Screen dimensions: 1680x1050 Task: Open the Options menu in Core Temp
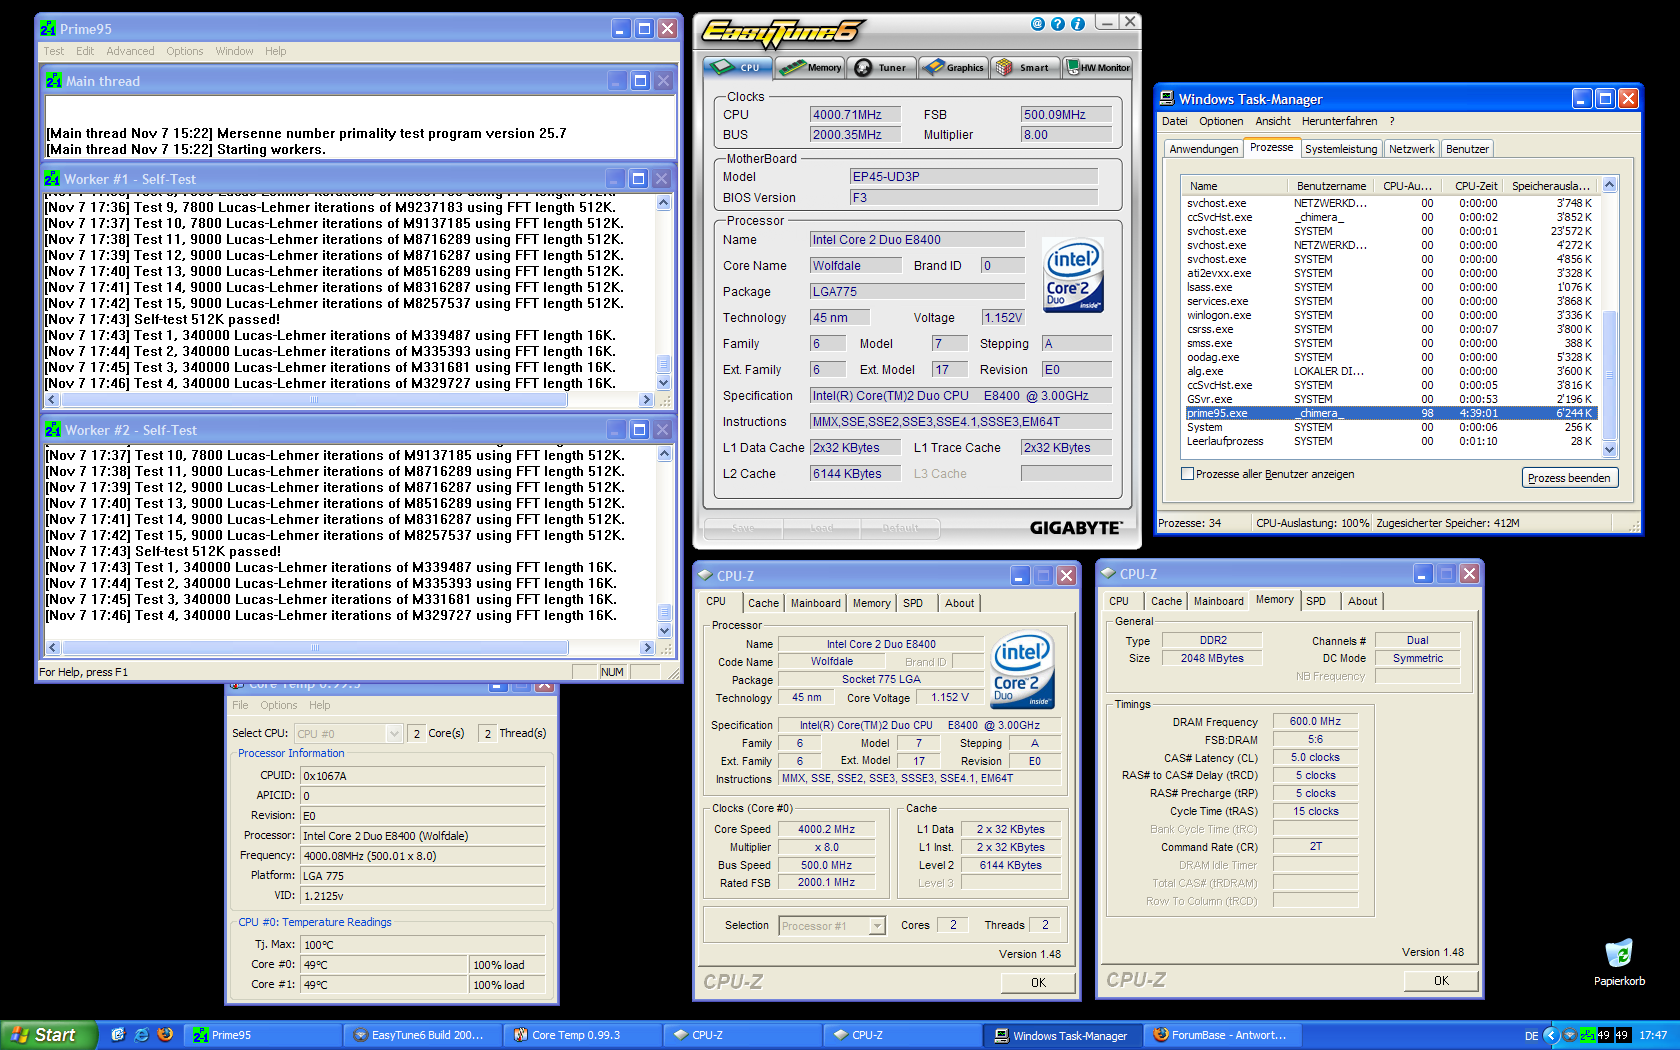pos(279,705)
